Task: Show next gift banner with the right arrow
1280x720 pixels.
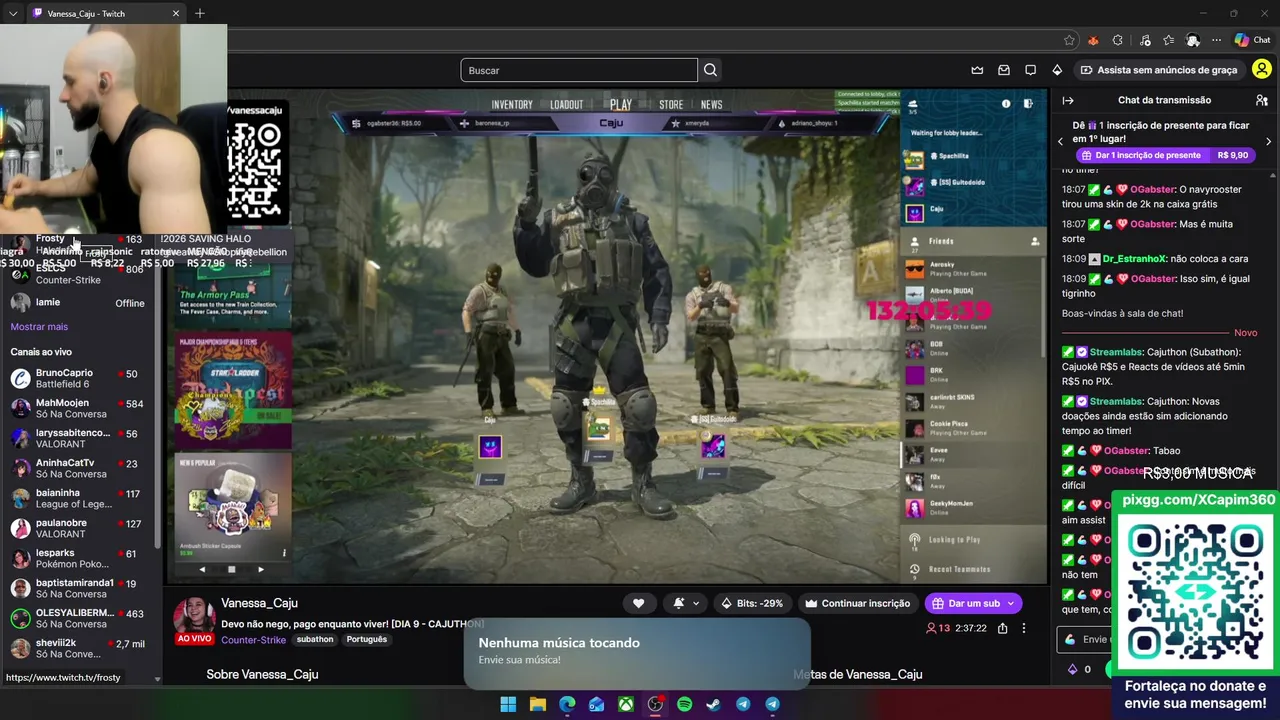Action: pyautogui.click(x=1268, y=141)
